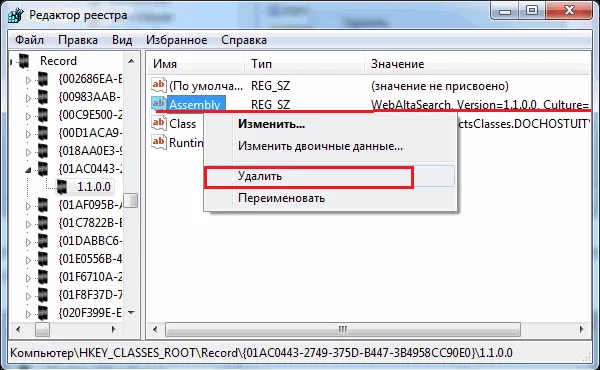The image size is (600, 370).
Task: Click the Record folder icon
Action: [x=24, y=61]
